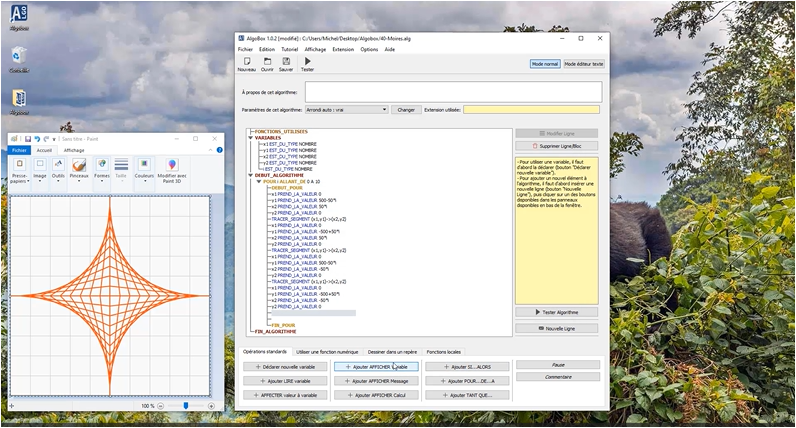Collapse the VARIABLES tree node
The height and width of the screenshot is (428, 796).
tap(251, 138)
